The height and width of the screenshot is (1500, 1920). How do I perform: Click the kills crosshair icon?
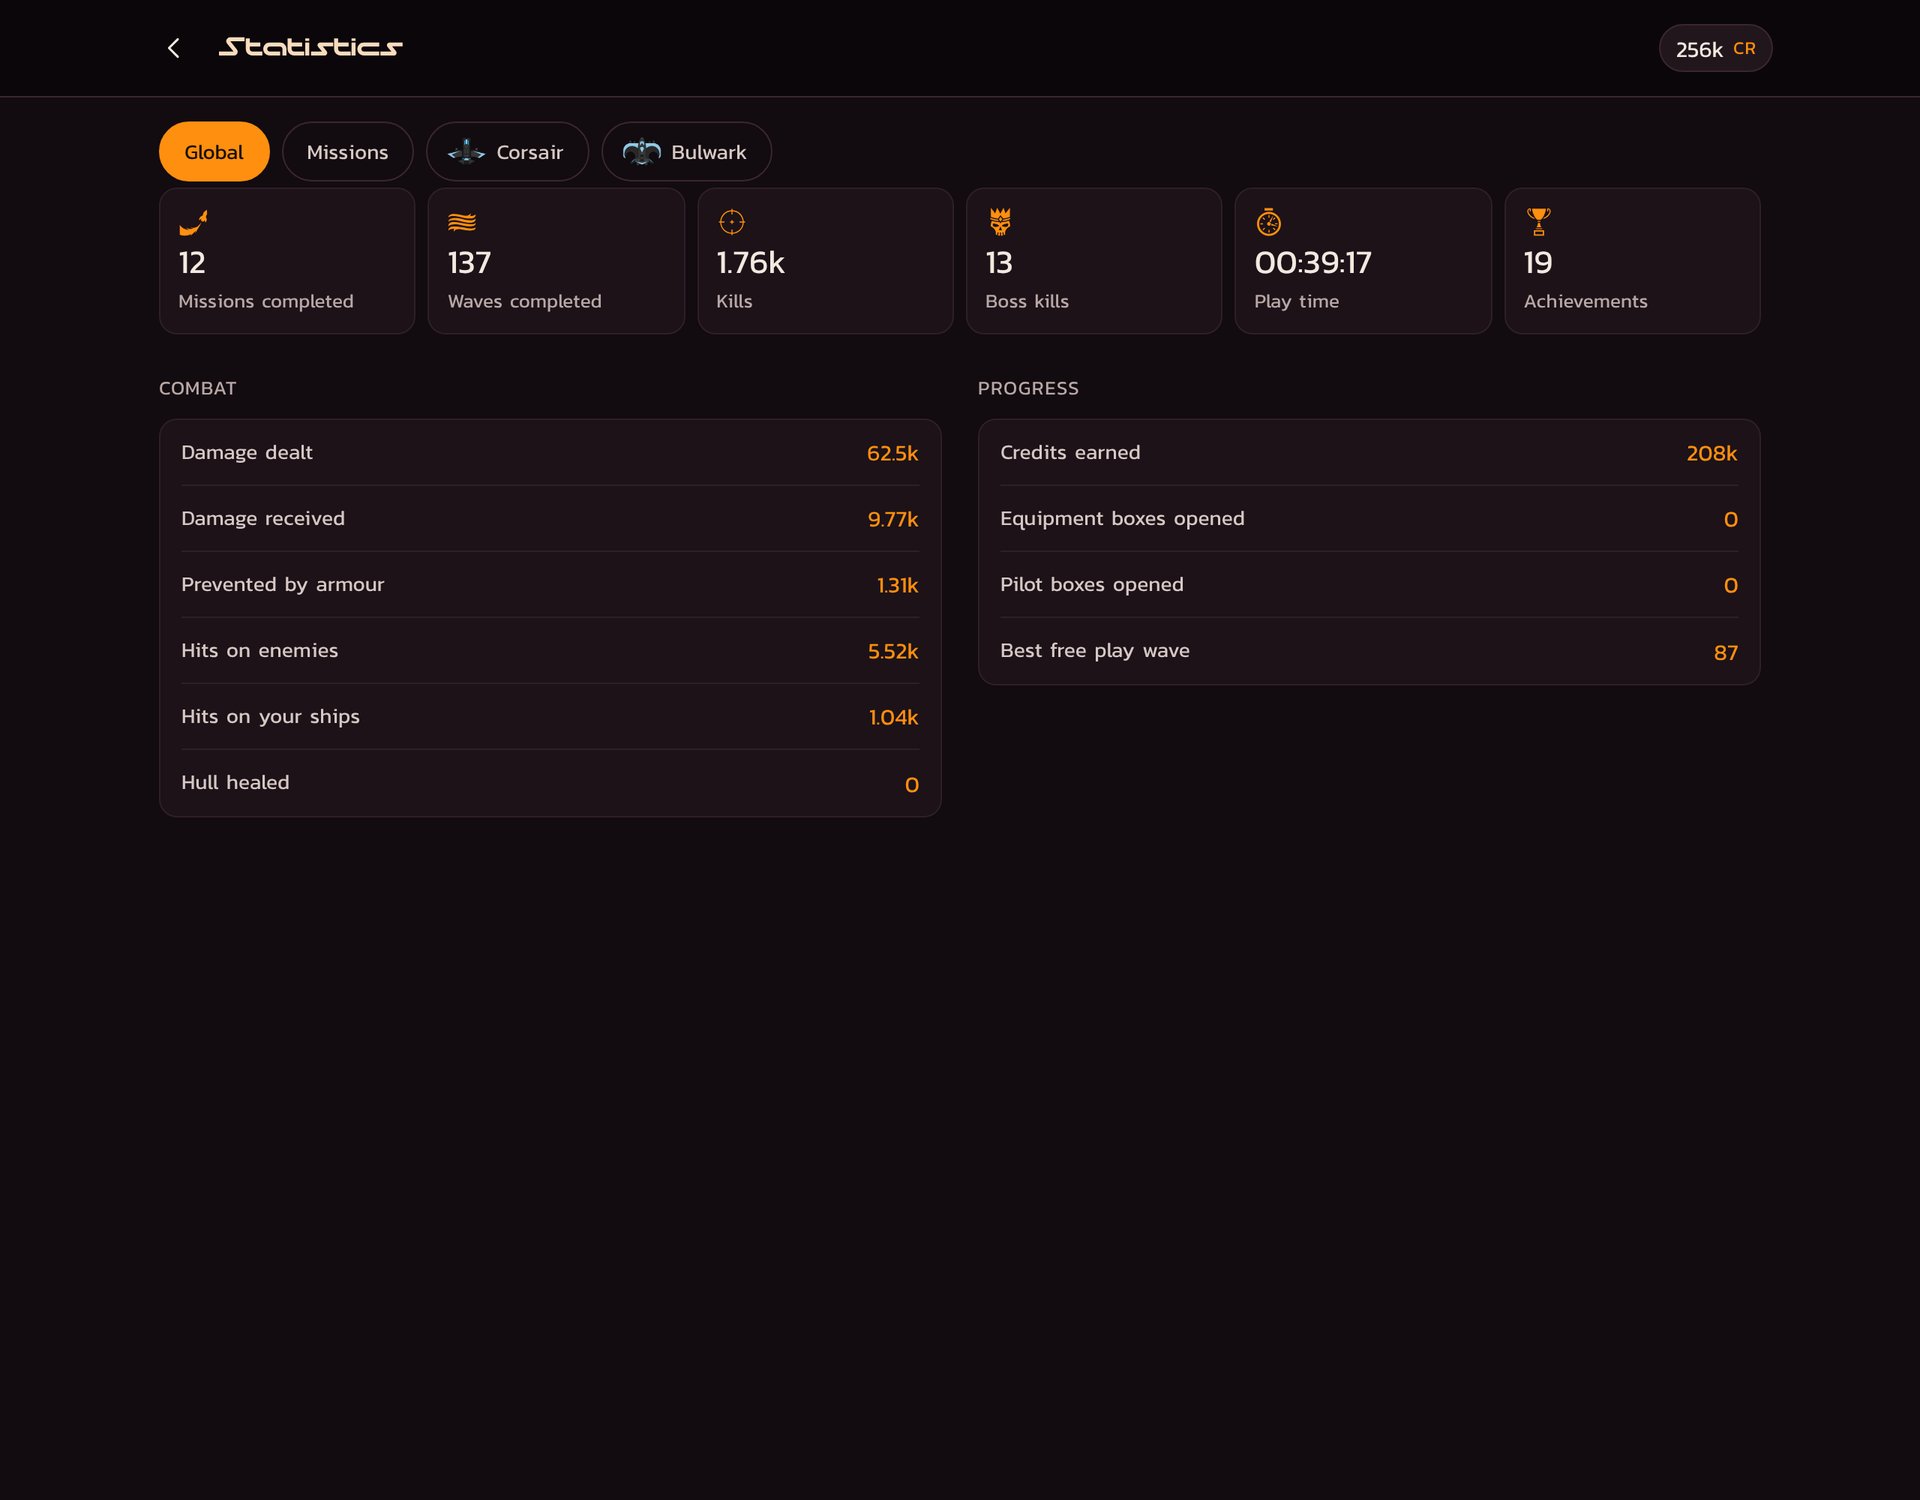(732, 222)
